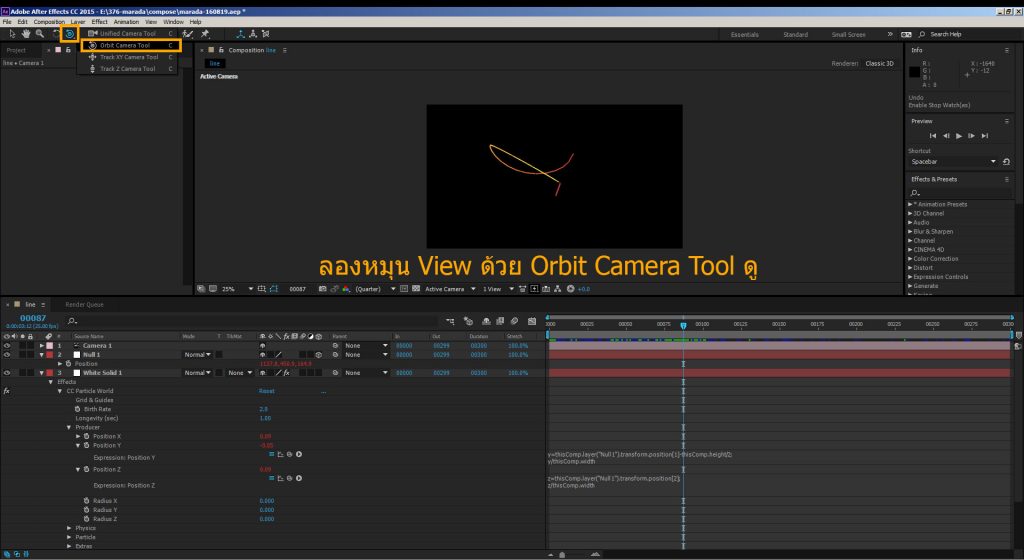Click Reset for CC Particle World effect
This screenshot has height=560, width=1024.
pyautogui.click(x=267, y=391)
